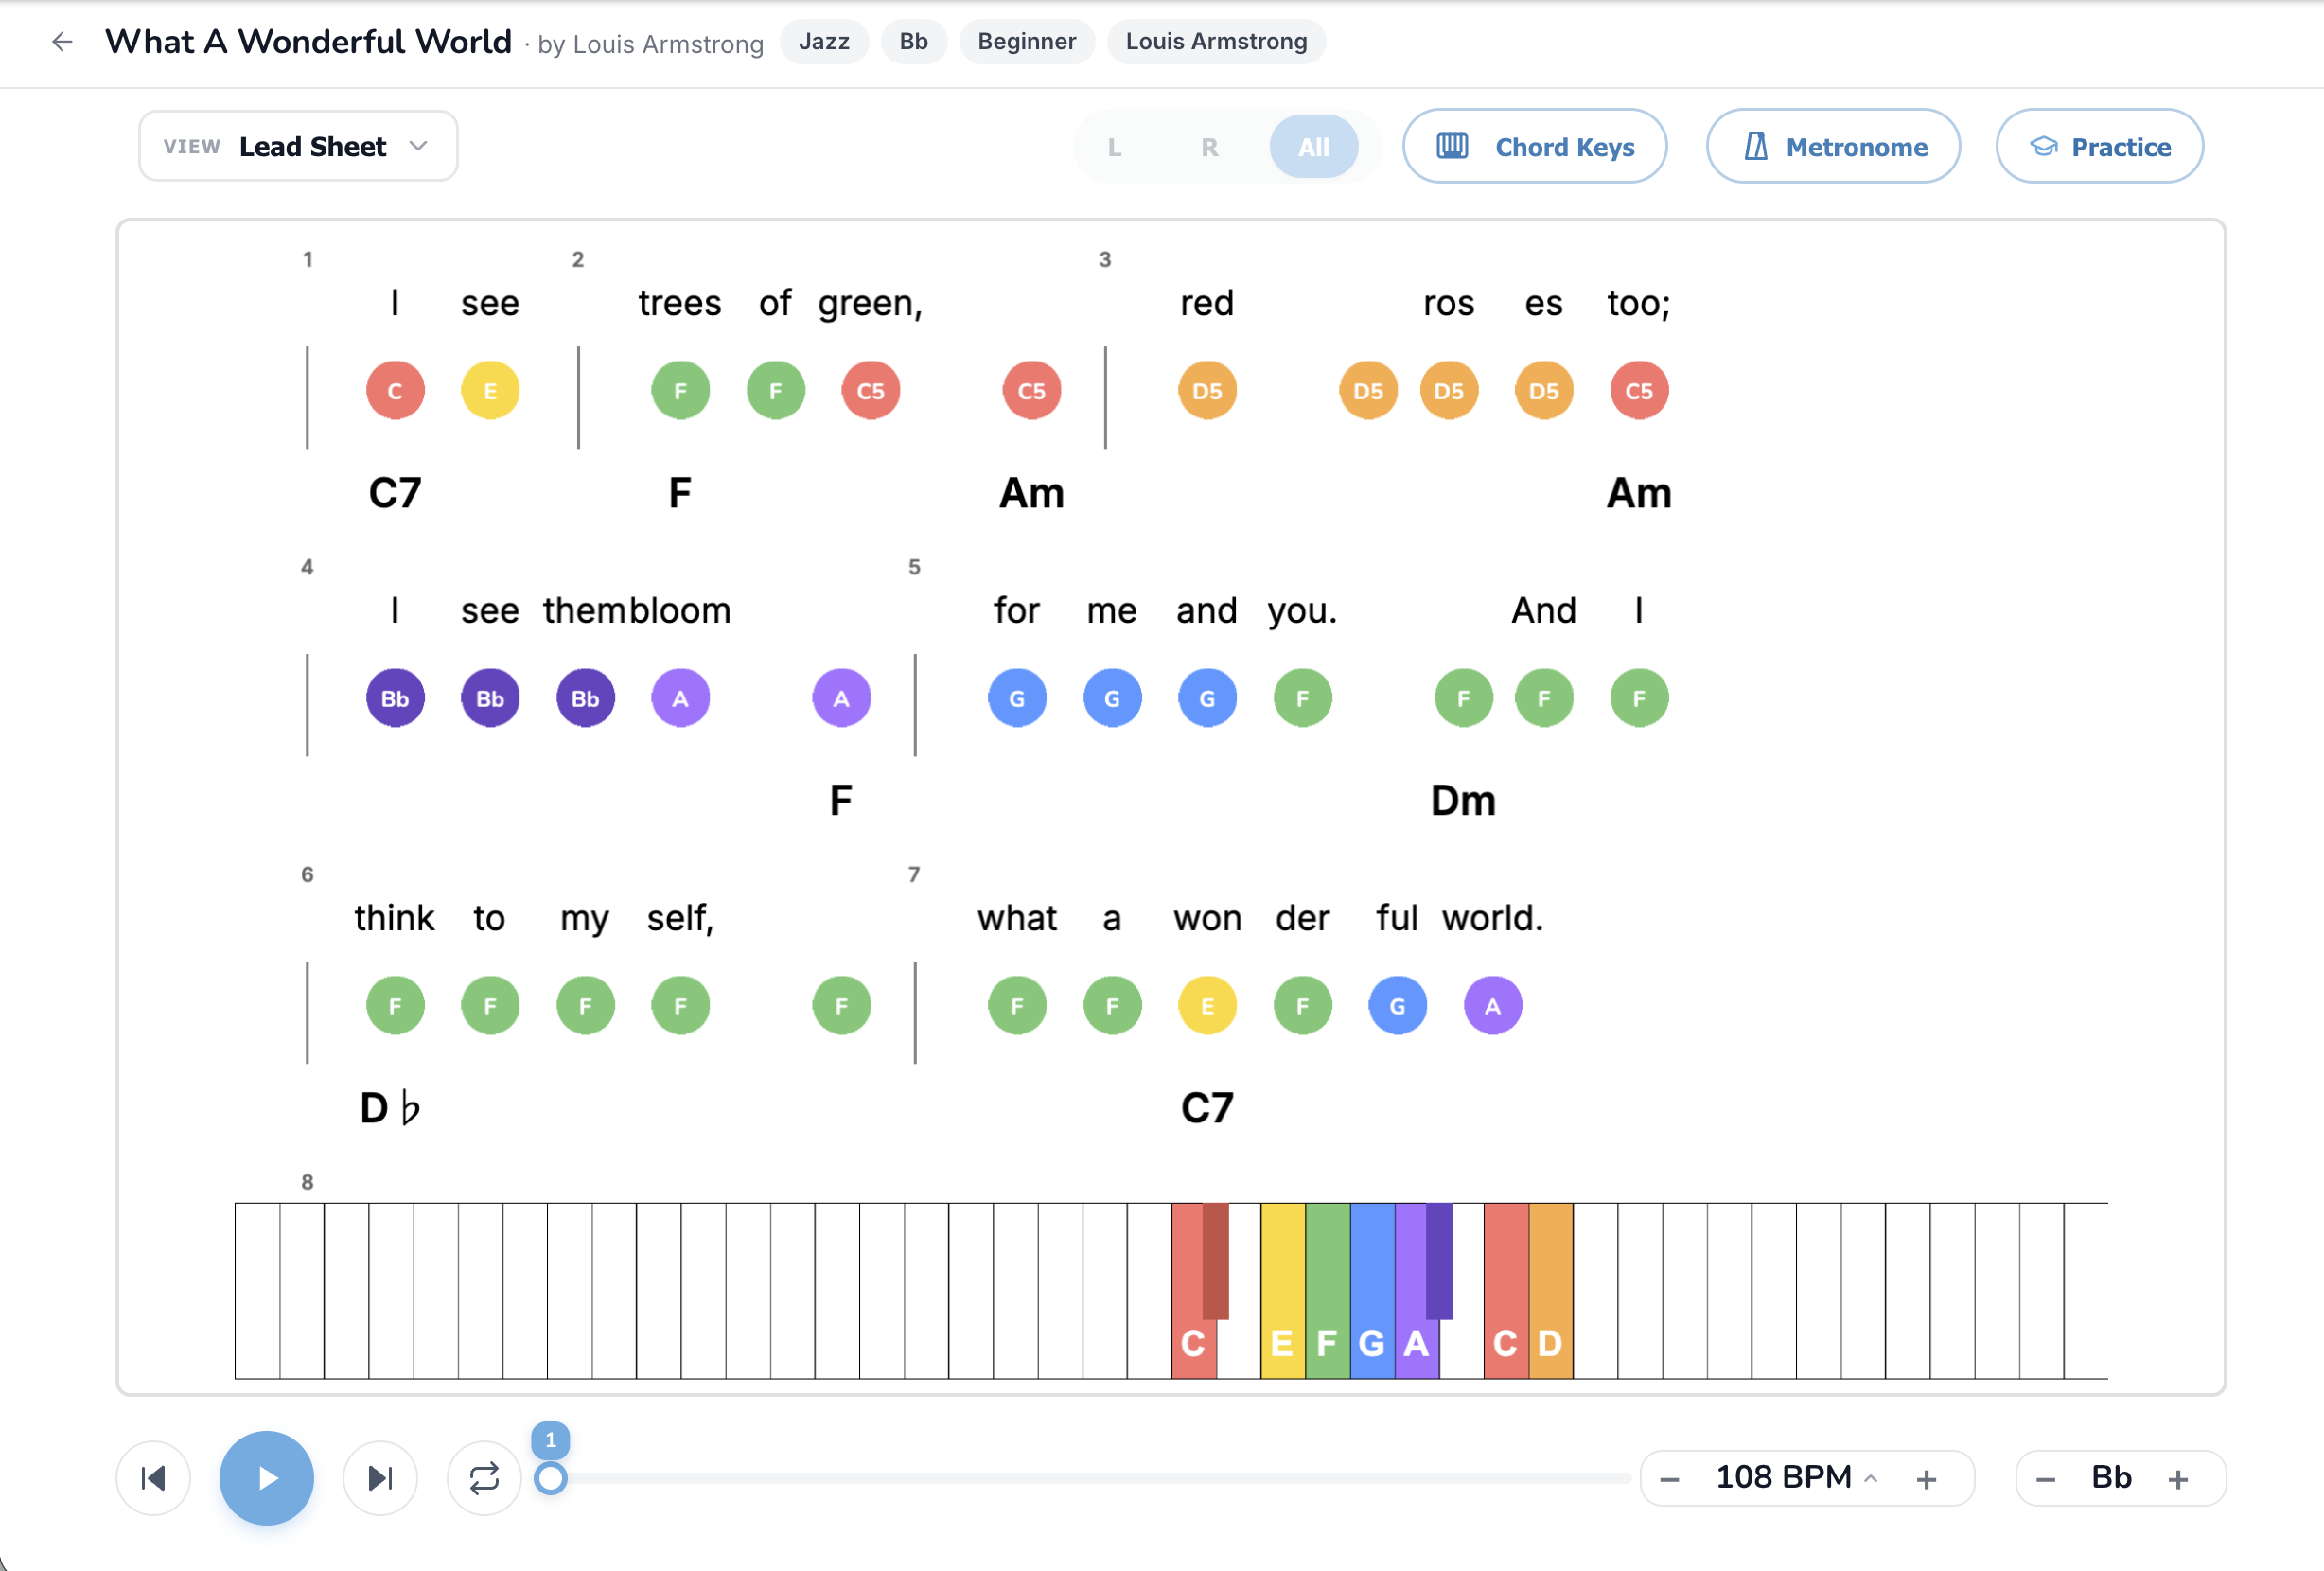Transpose up with the key plus
Screen dimensions: 2324x1571
pos(2177,1478)
